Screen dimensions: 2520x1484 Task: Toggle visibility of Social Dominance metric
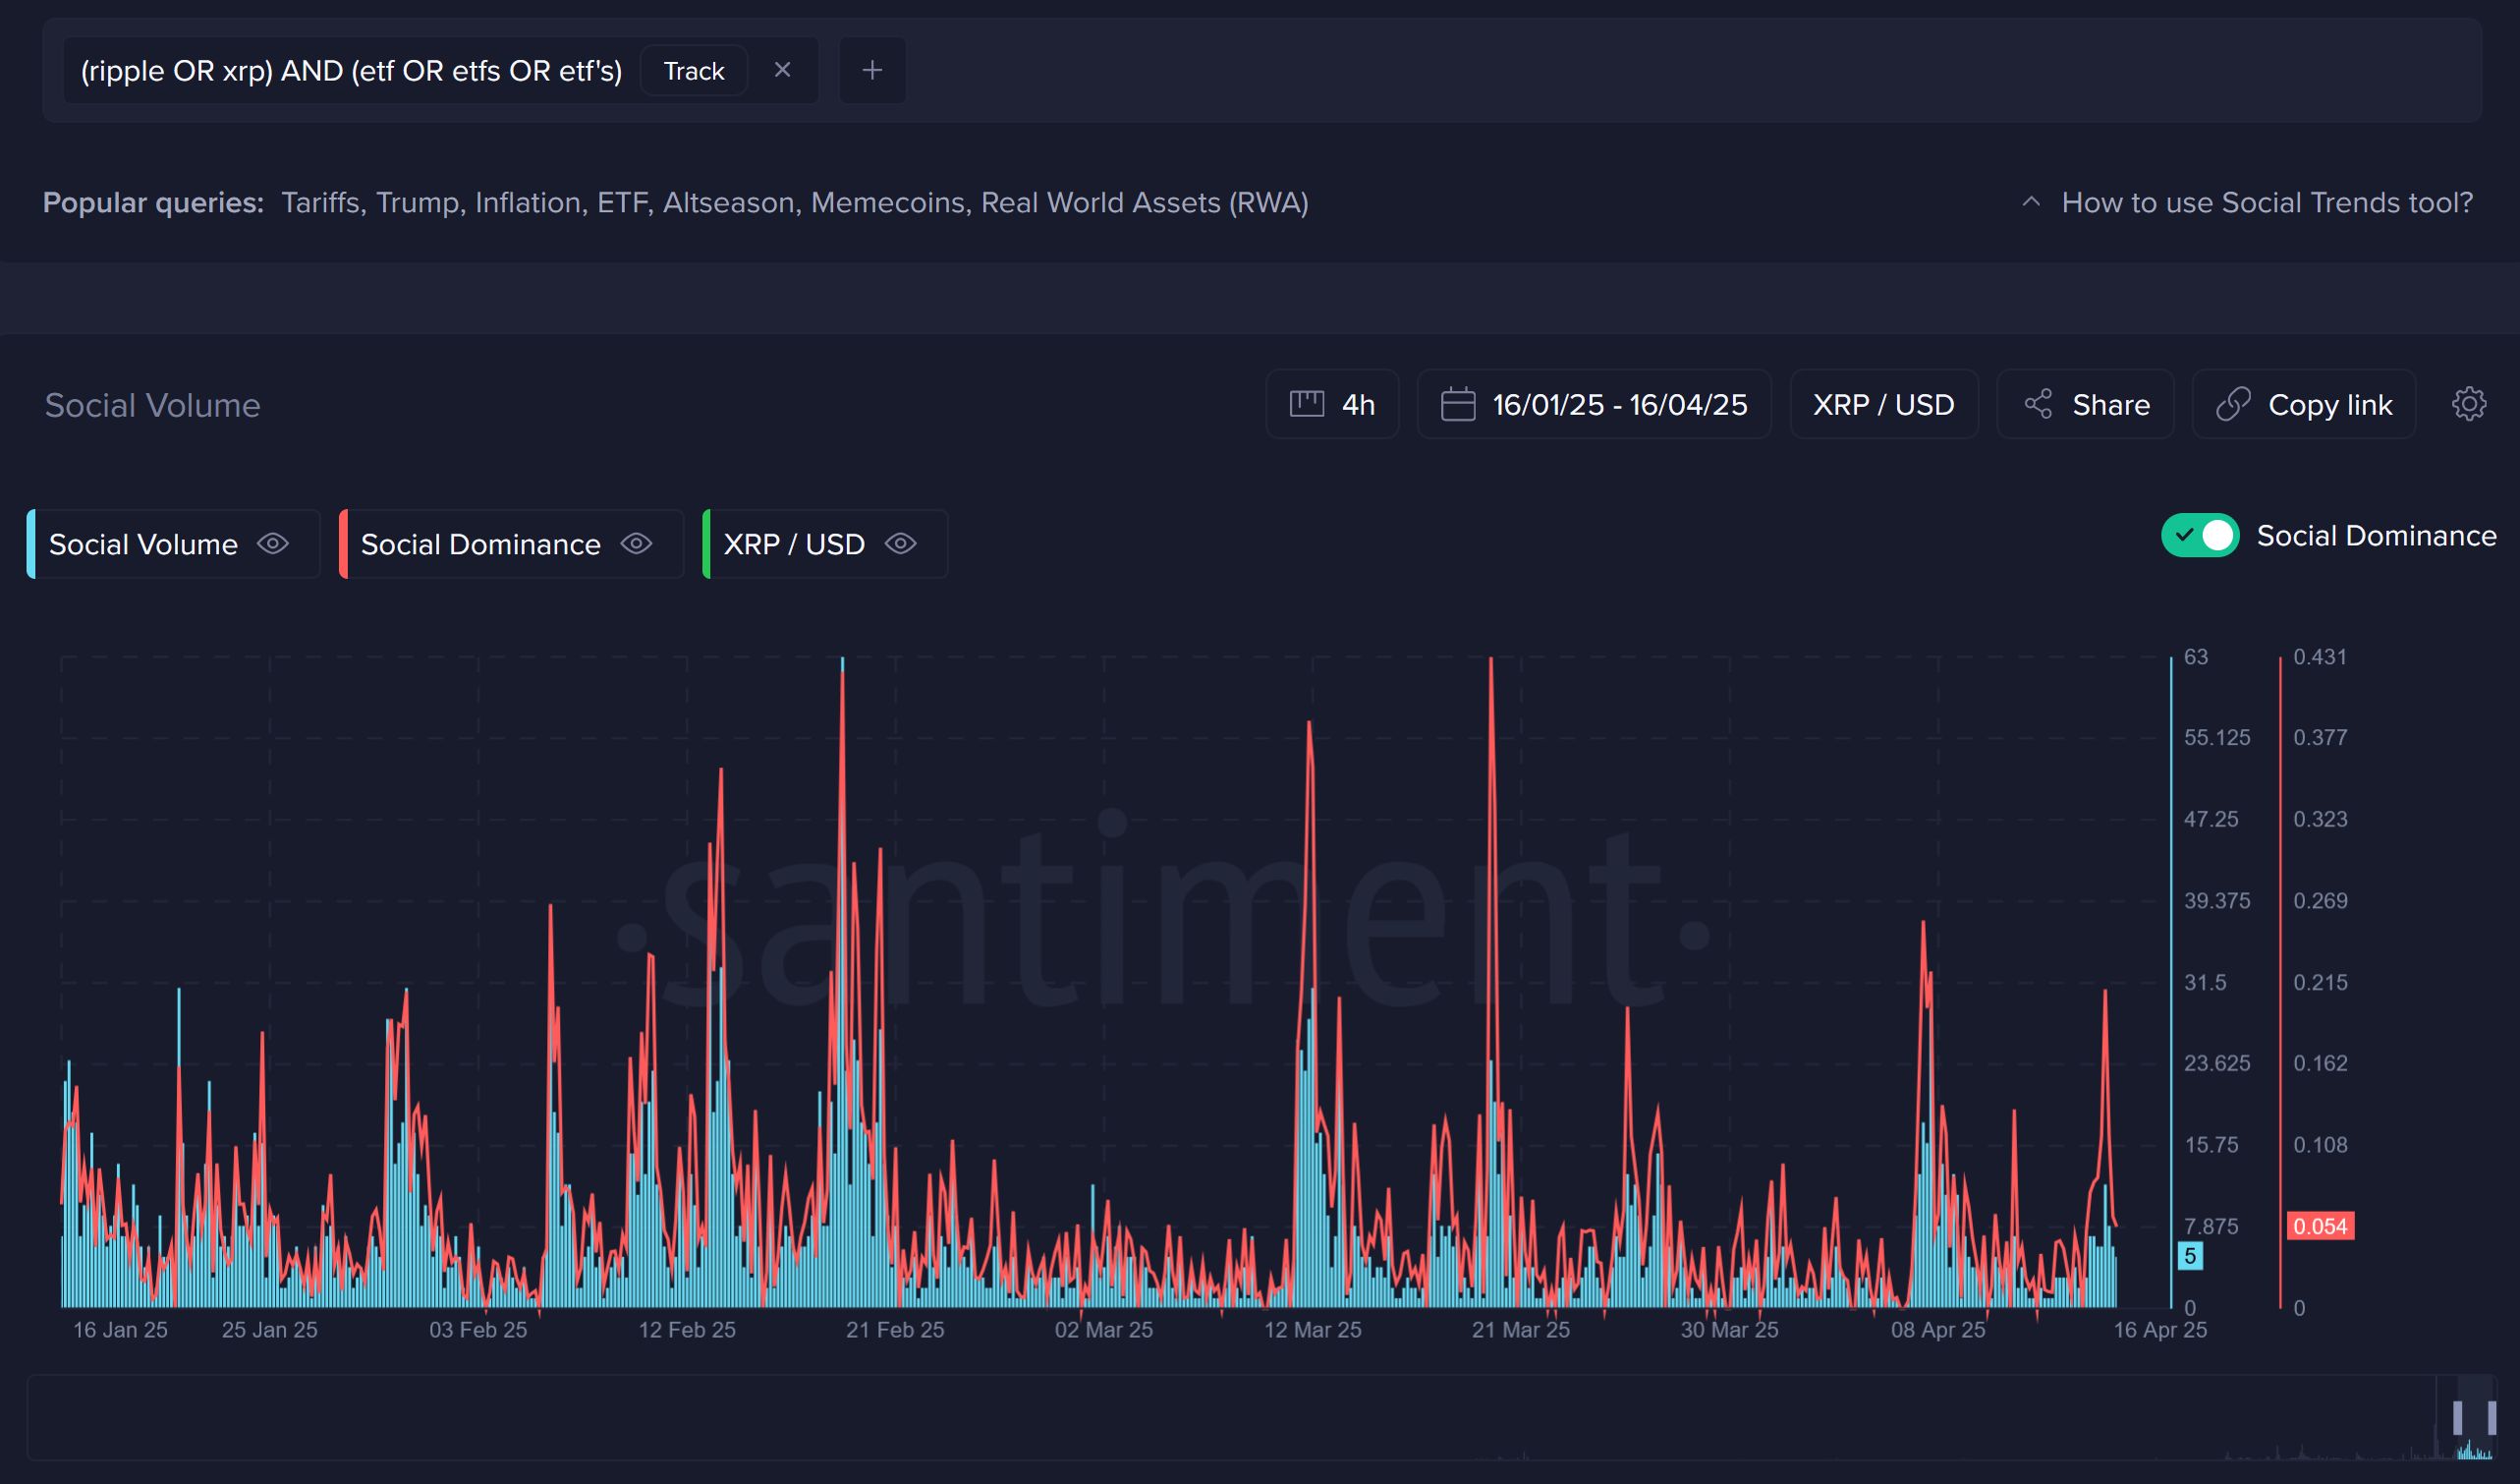coord(636,543)
